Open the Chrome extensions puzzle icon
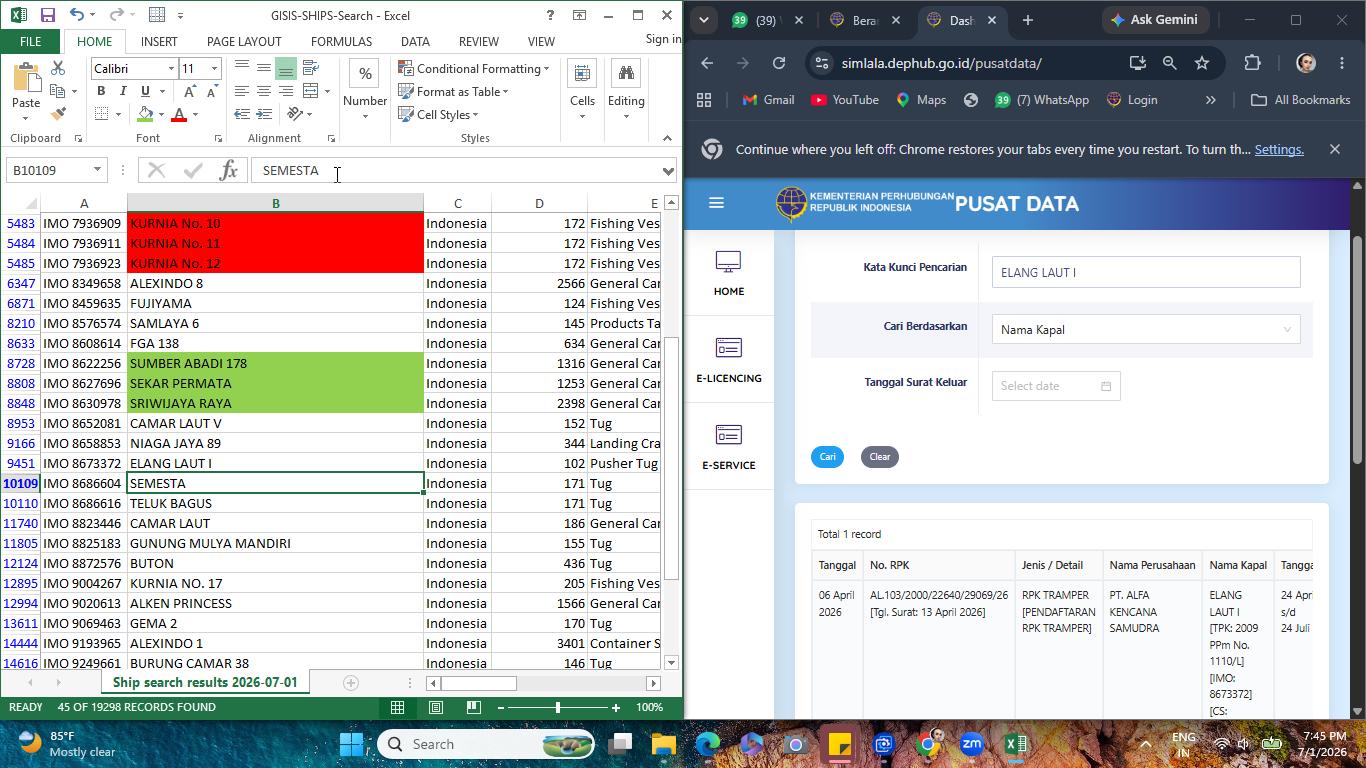 pyautogui.click(x=1252, y=63)
